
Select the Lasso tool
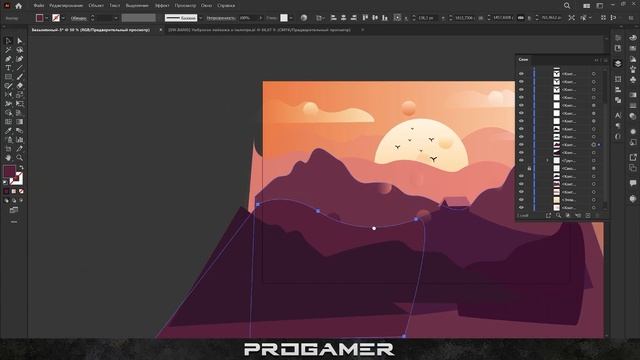click(20, 50)
